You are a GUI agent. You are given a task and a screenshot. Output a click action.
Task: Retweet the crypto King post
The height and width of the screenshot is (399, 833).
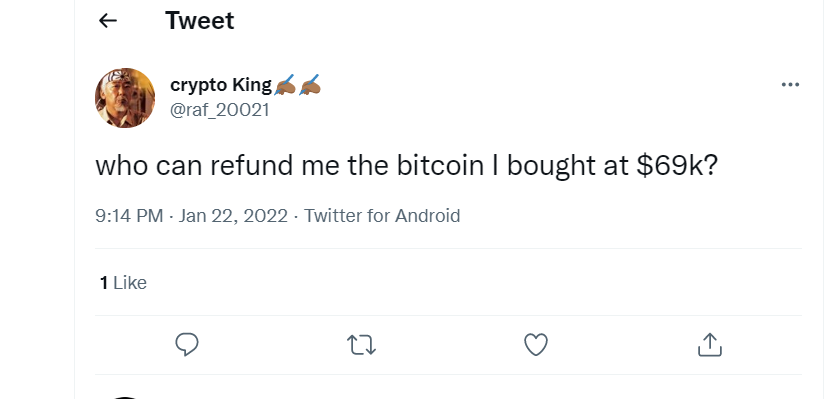tap(361, 344)
